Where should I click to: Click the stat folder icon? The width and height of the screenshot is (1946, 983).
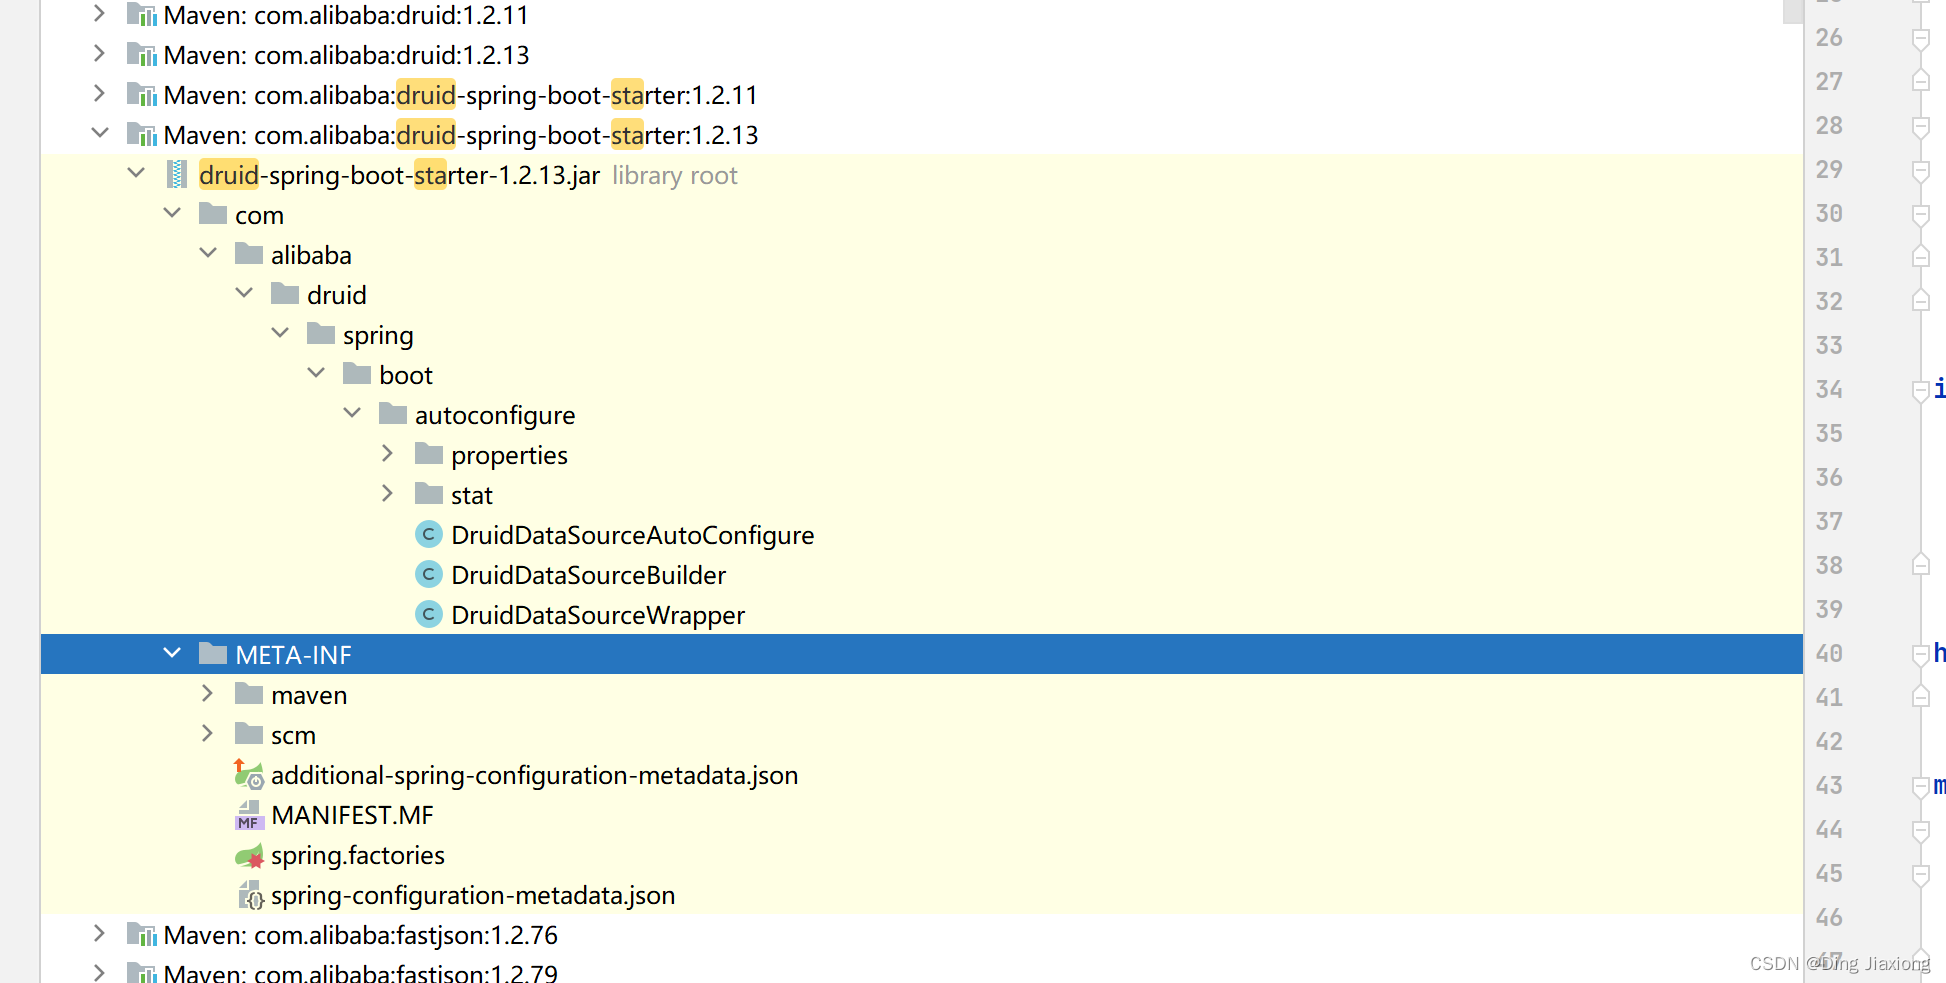click(x=429, y=494)
